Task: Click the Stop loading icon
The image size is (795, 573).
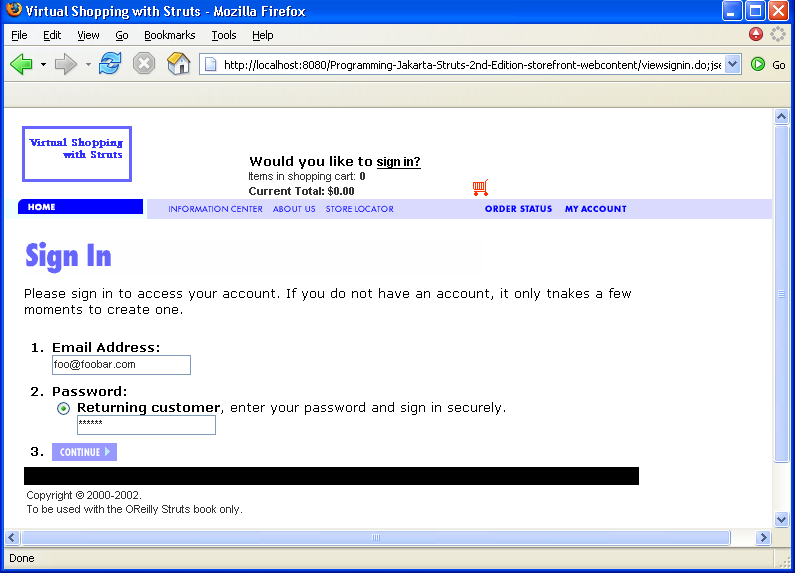Action: 144,64
